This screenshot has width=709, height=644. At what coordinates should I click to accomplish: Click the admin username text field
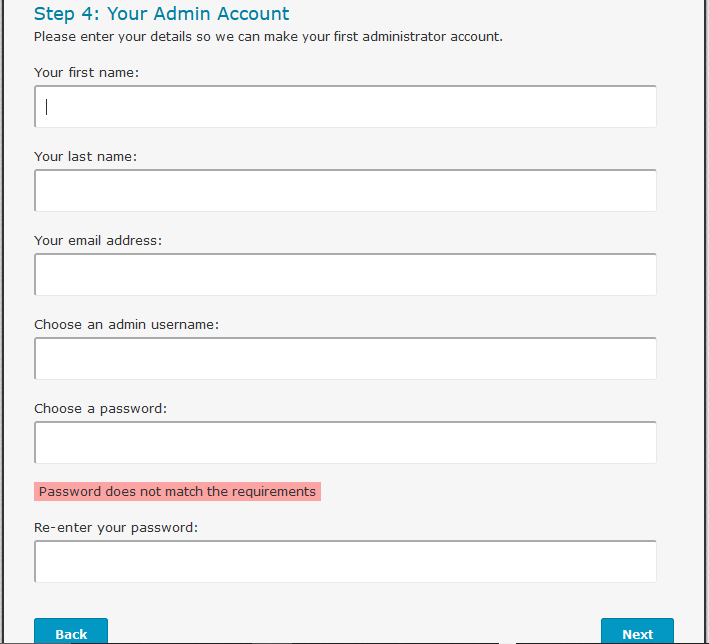point(345,359)
